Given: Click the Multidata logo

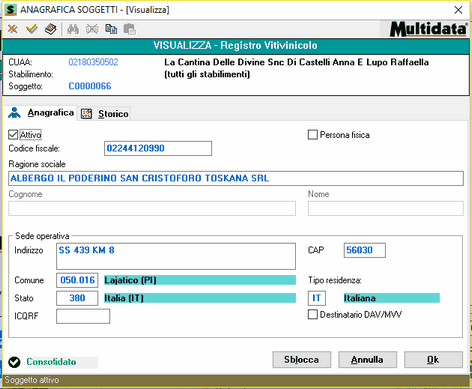Looking at the screenshot, I should point(429,29).
